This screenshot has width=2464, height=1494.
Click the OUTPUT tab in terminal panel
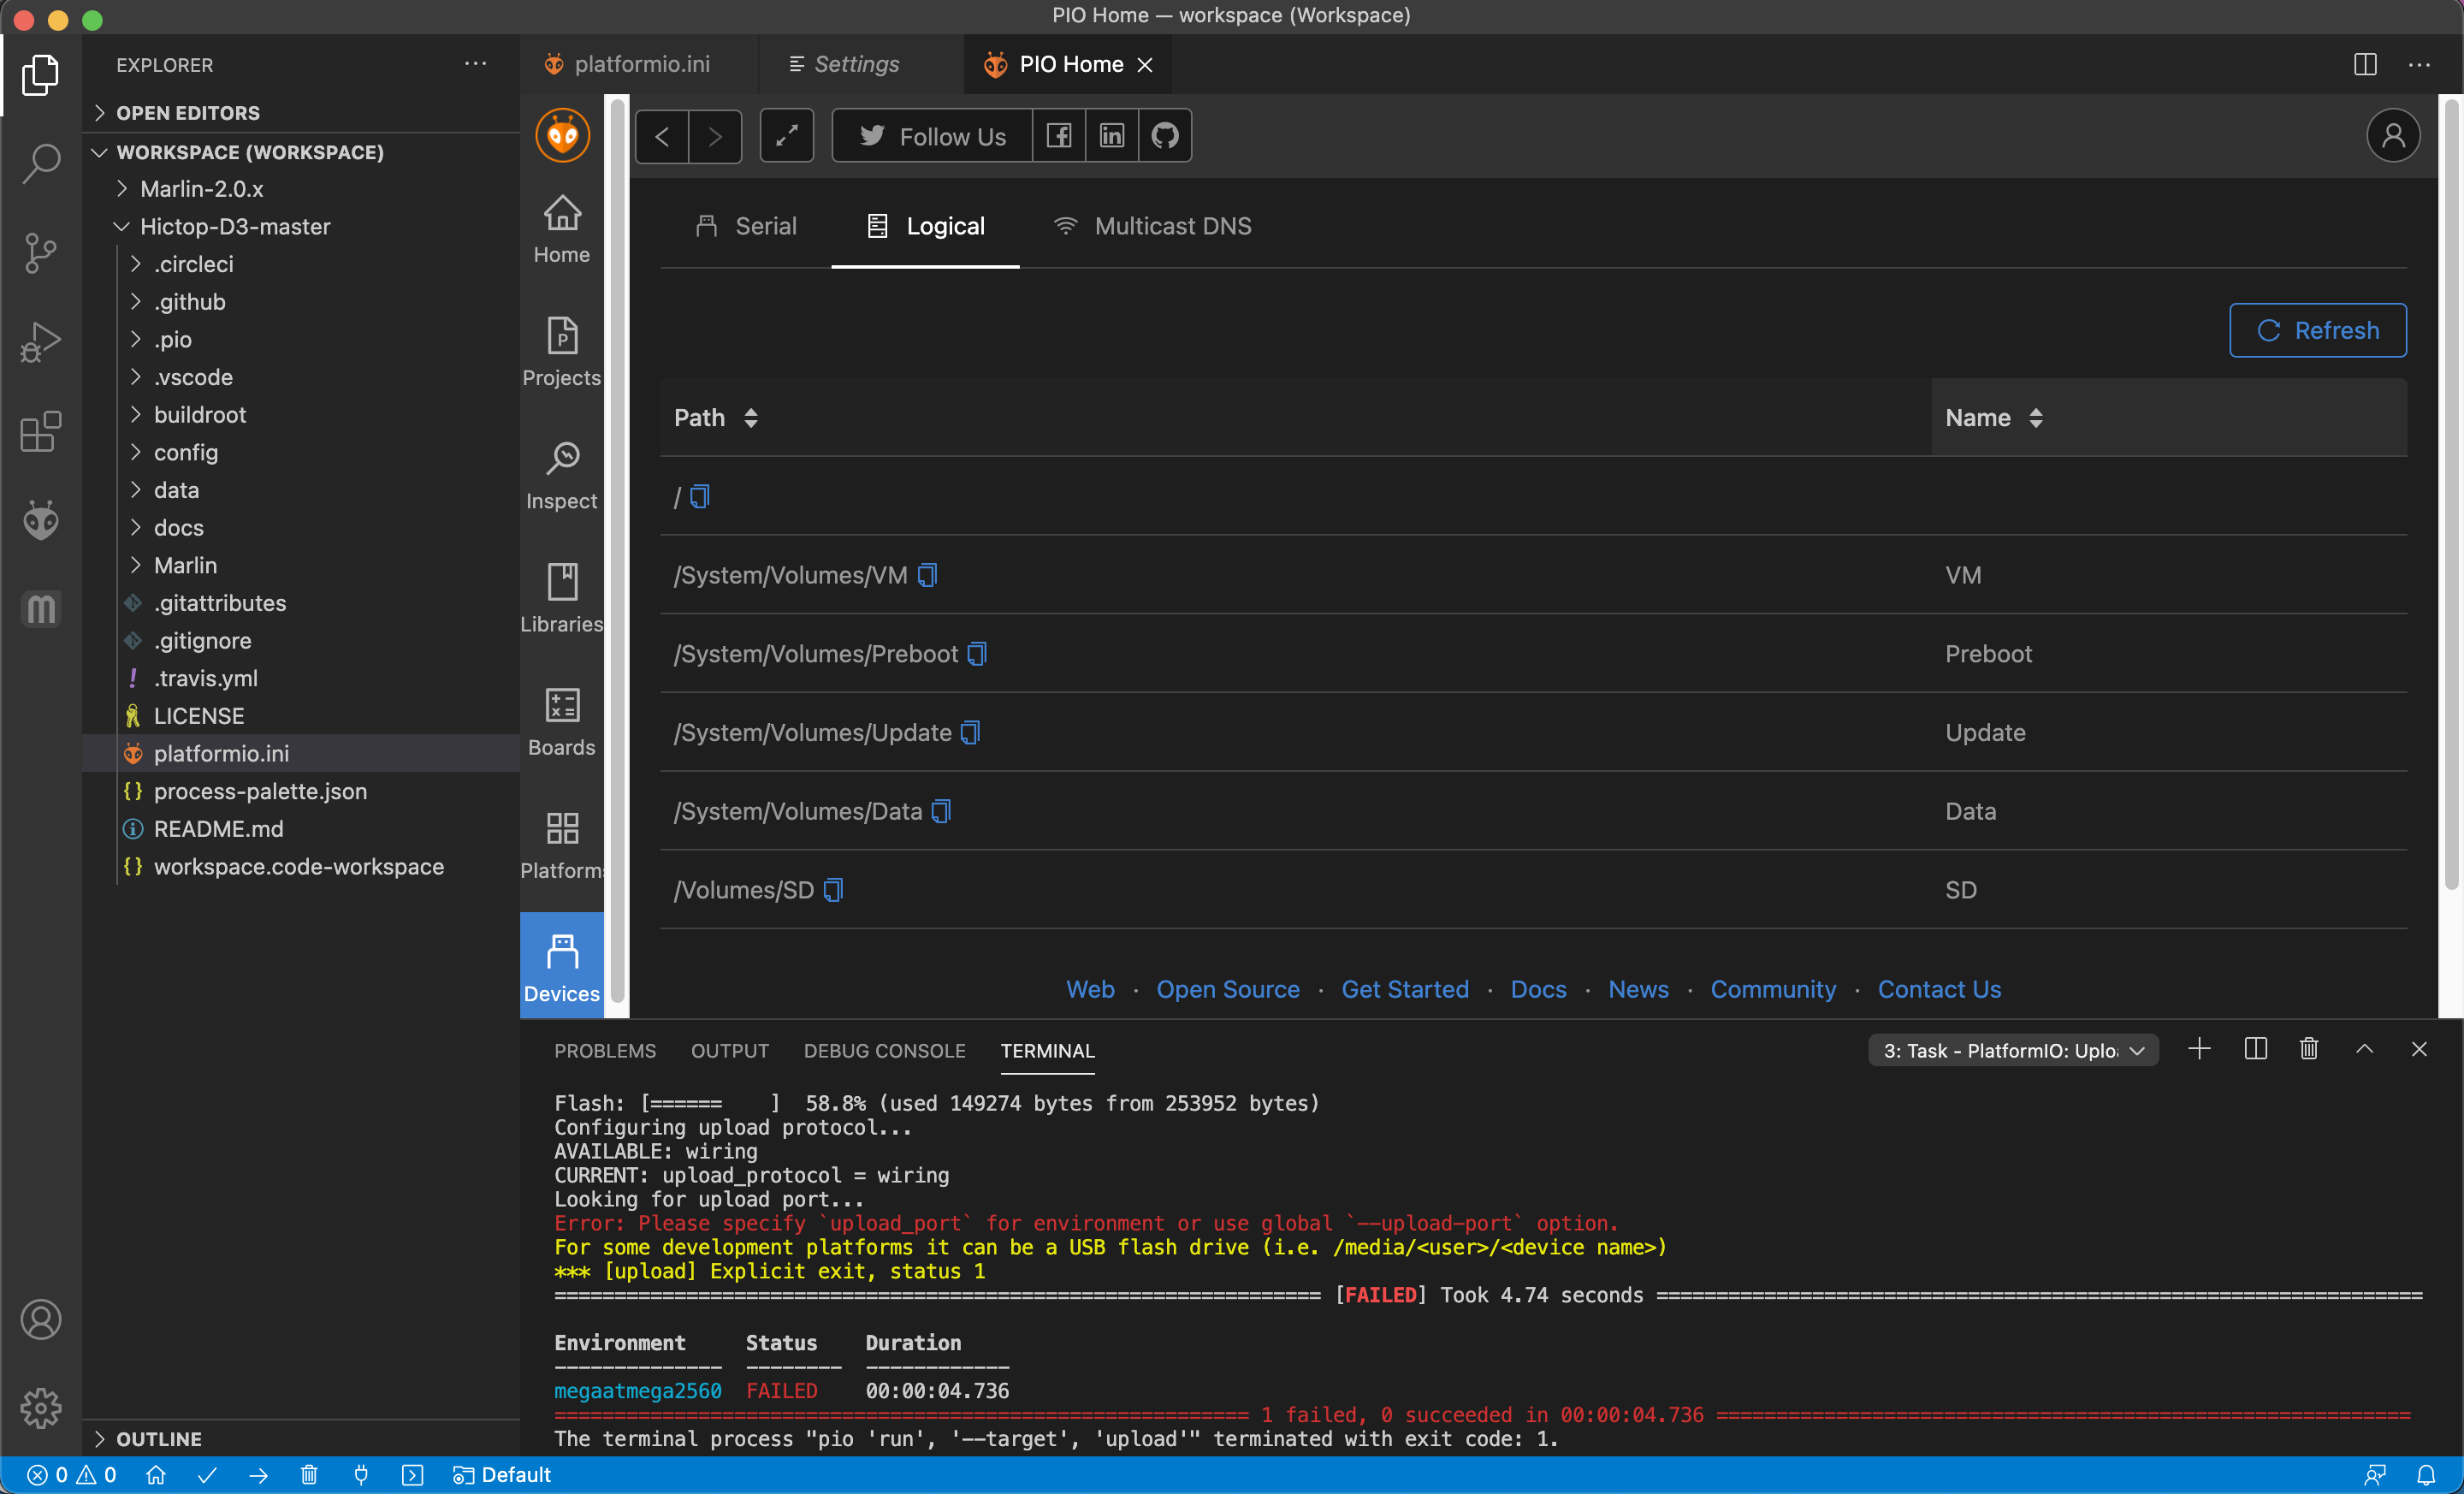731,1051
